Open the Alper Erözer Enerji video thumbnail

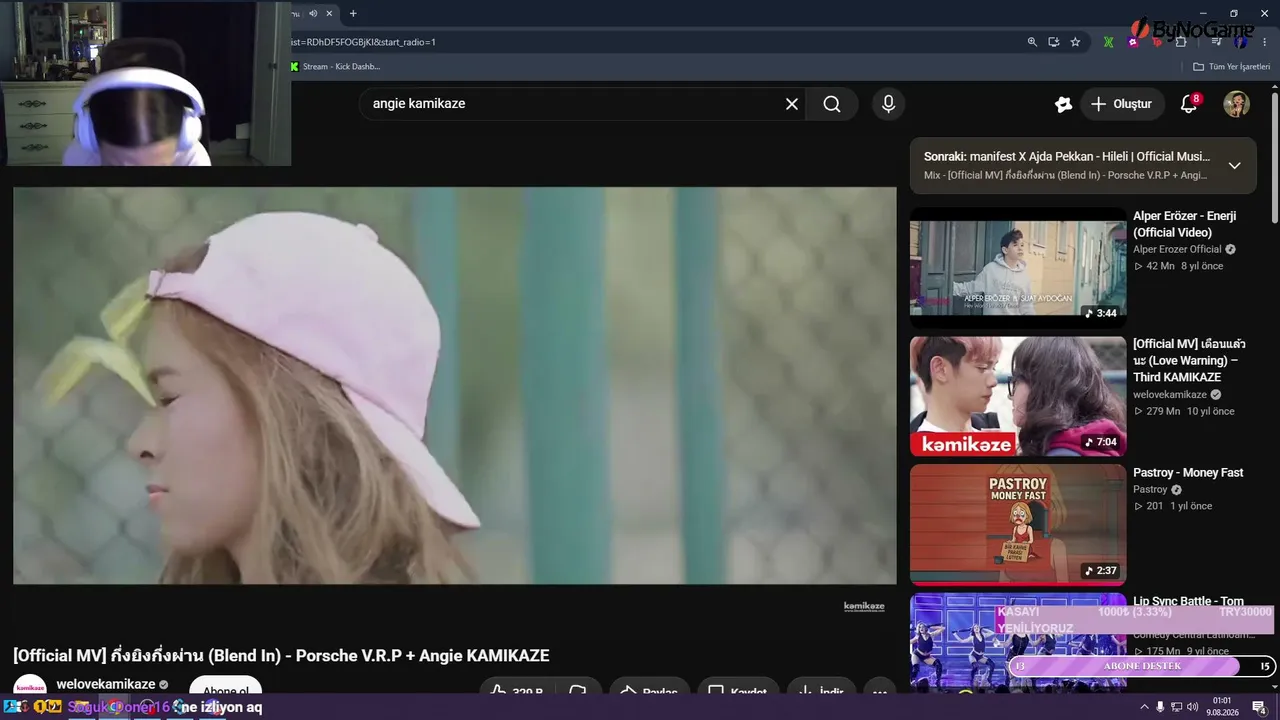1018,267
